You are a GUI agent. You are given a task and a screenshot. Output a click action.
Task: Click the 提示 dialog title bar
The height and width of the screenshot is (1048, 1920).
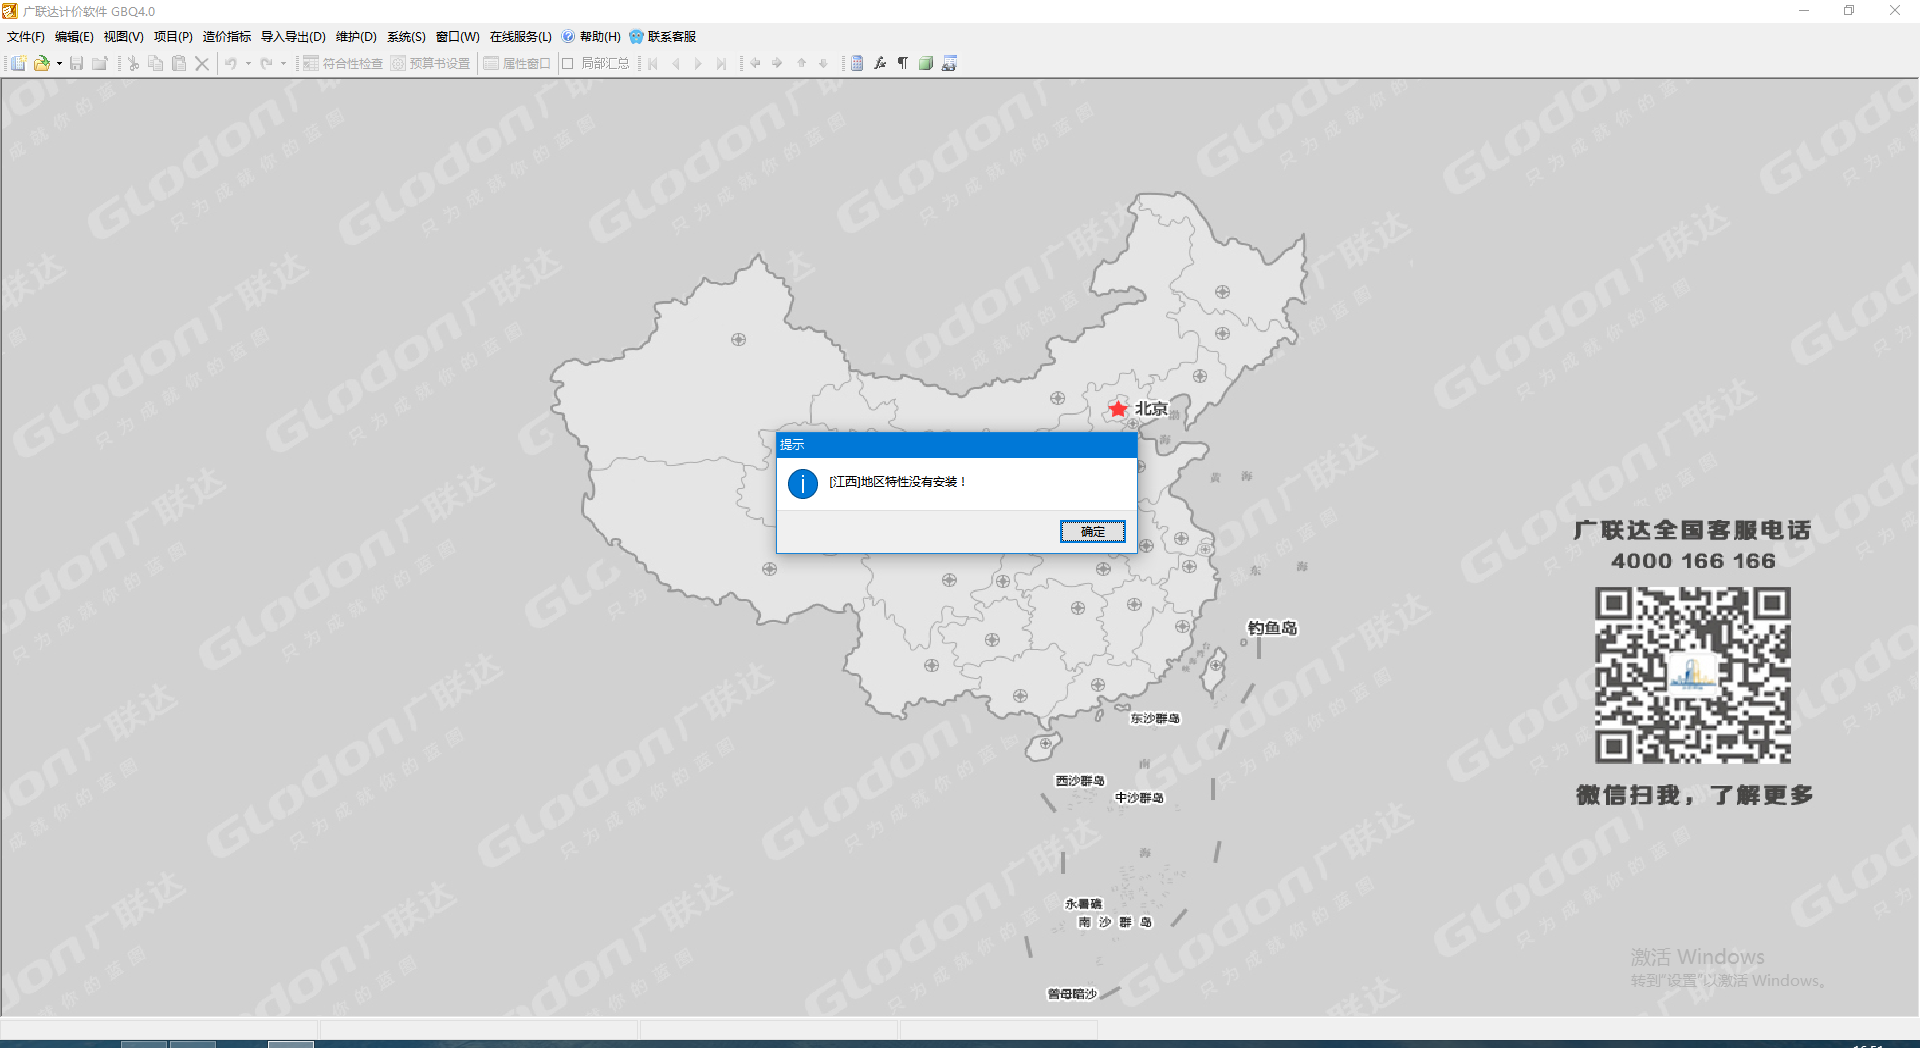957,445
